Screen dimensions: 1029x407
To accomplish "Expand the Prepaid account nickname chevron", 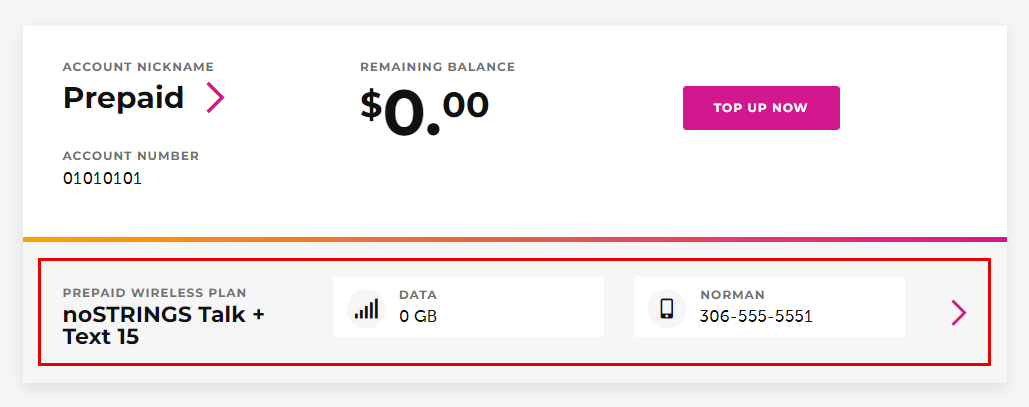I will [x=215, y=97].
